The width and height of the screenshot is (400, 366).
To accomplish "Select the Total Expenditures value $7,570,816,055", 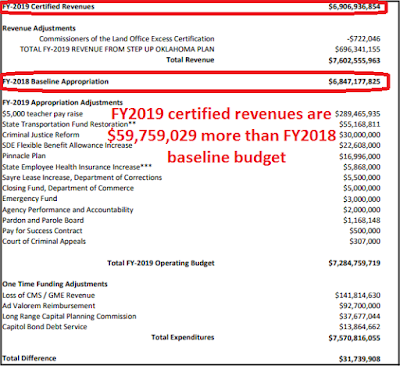I will coord(354,338).
